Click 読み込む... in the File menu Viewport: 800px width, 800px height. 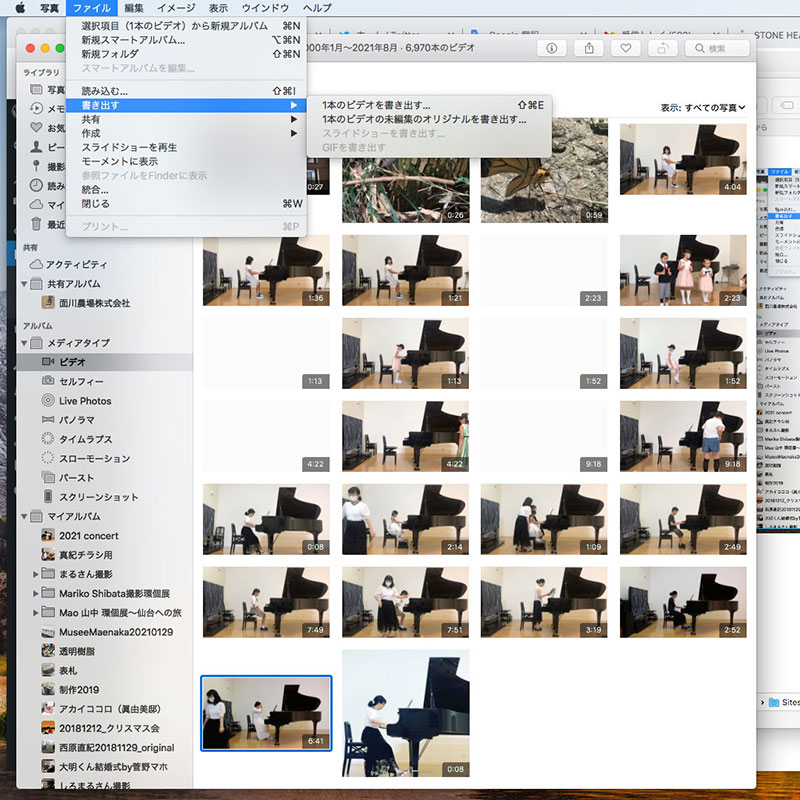point(102,91)
